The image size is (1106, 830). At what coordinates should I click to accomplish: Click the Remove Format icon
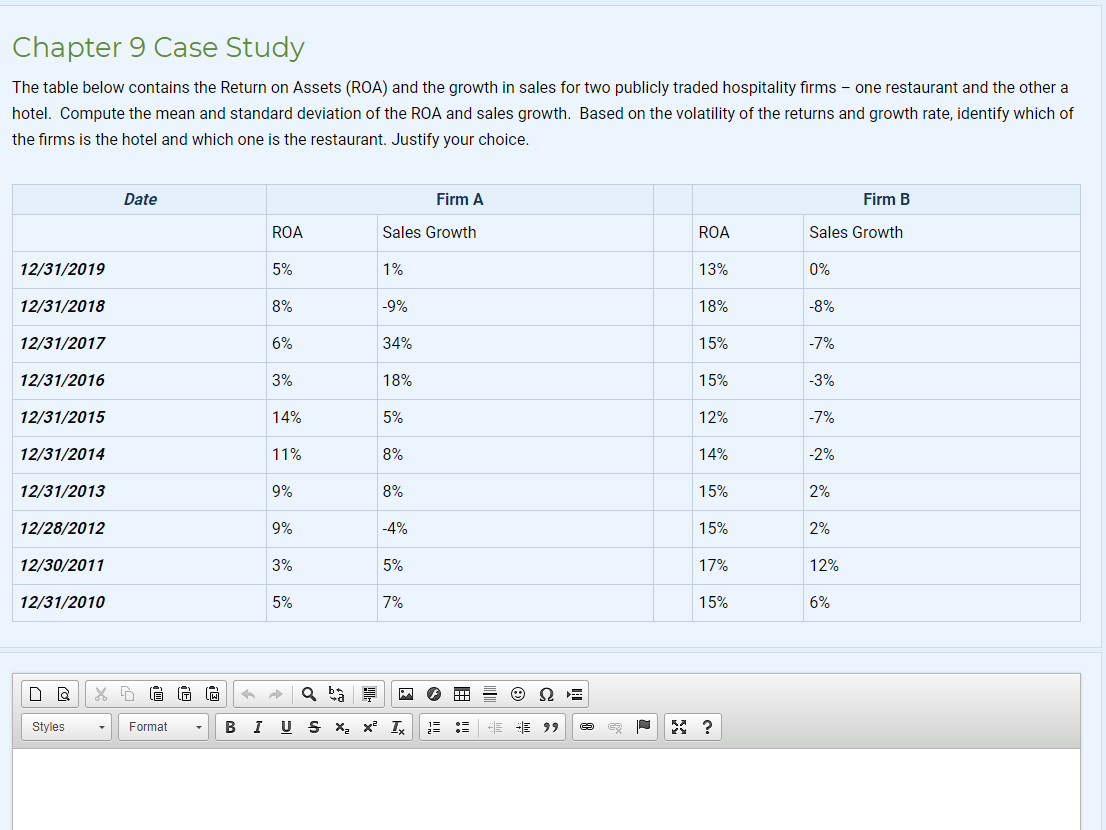pyautogui.click(x=398, y=727)
